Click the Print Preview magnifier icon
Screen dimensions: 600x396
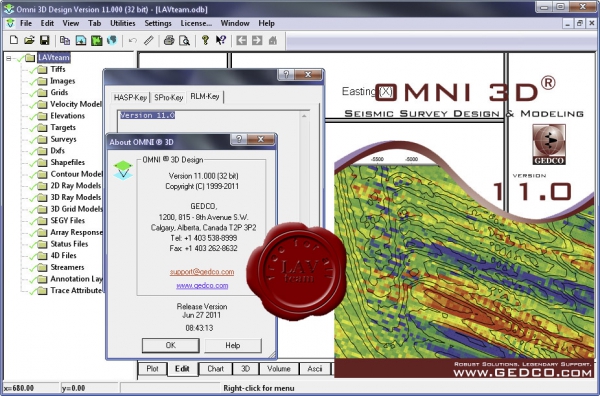184,40
